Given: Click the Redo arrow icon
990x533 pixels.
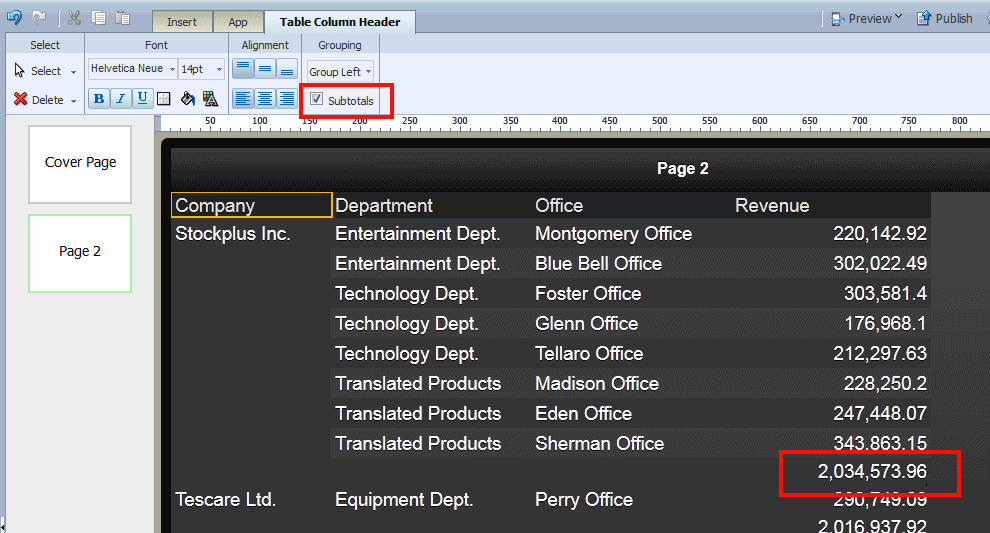Looking at the screenshot, I should [39, 18].
